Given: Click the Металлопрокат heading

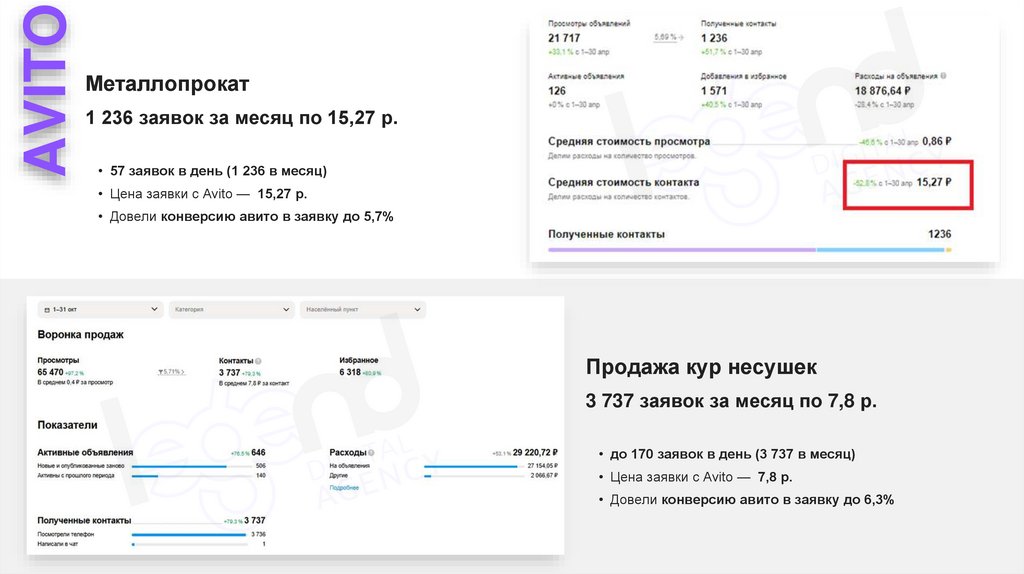Looking at the screenshot, I should click(167, 84).
